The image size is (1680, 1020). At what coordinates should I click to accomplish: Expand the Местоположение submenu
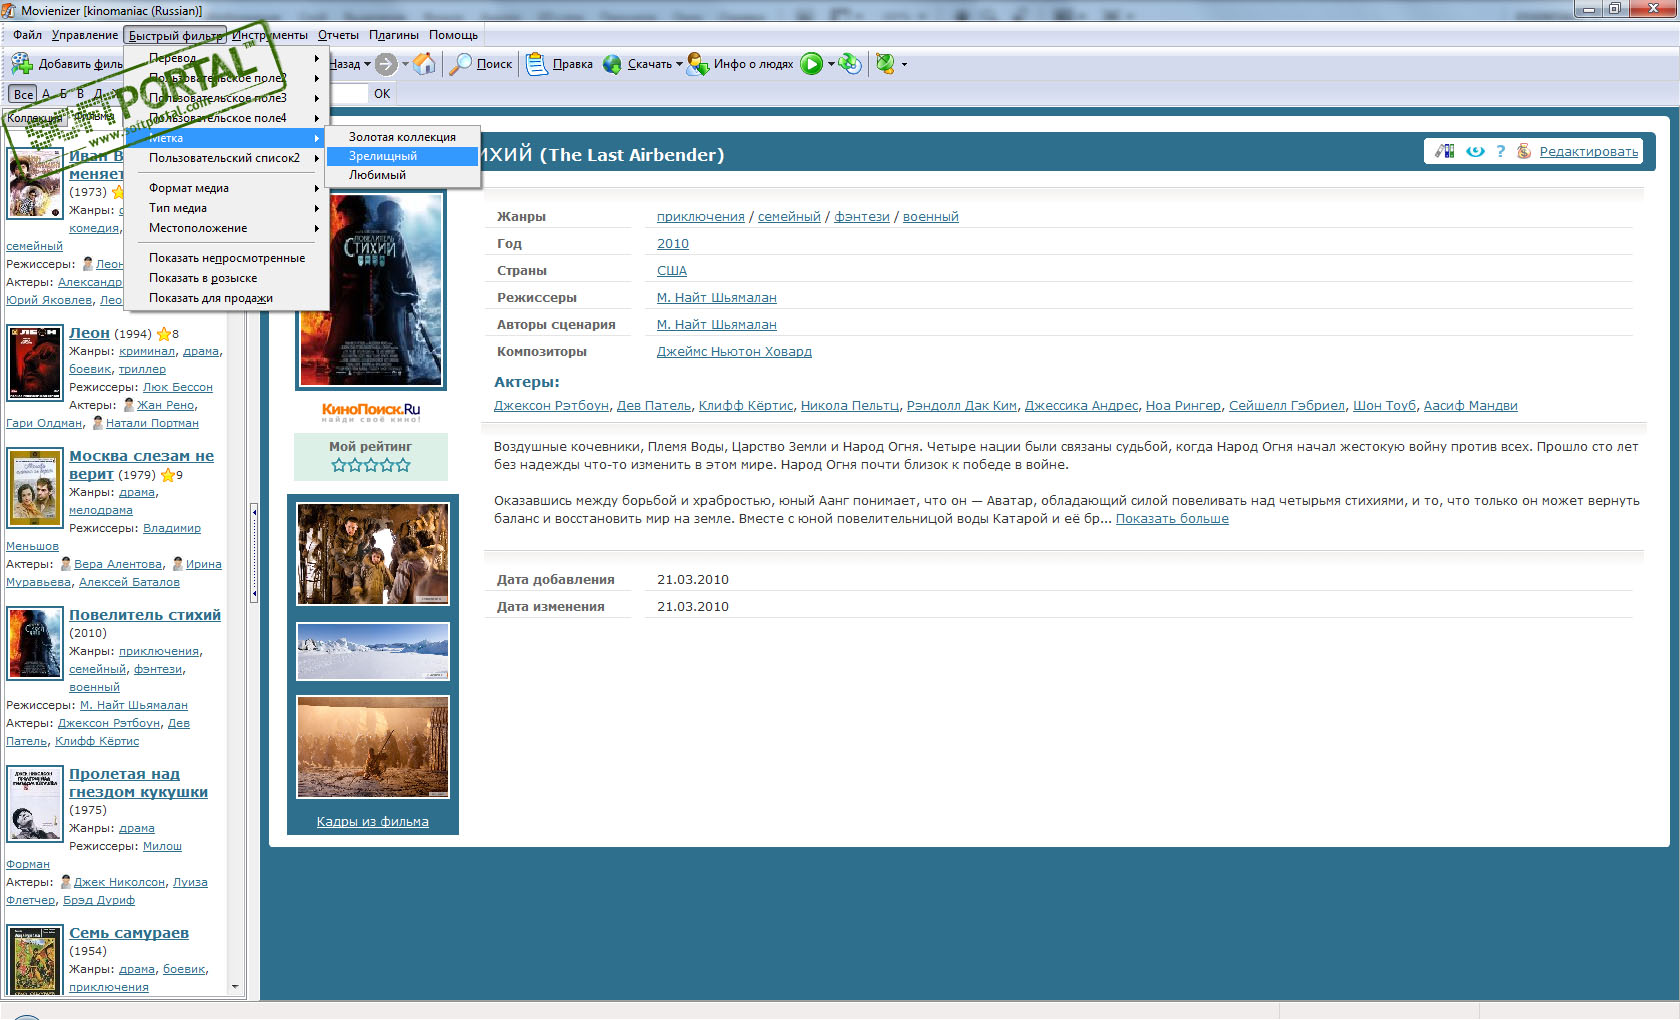pyautogui.click(x=227, y=228)
